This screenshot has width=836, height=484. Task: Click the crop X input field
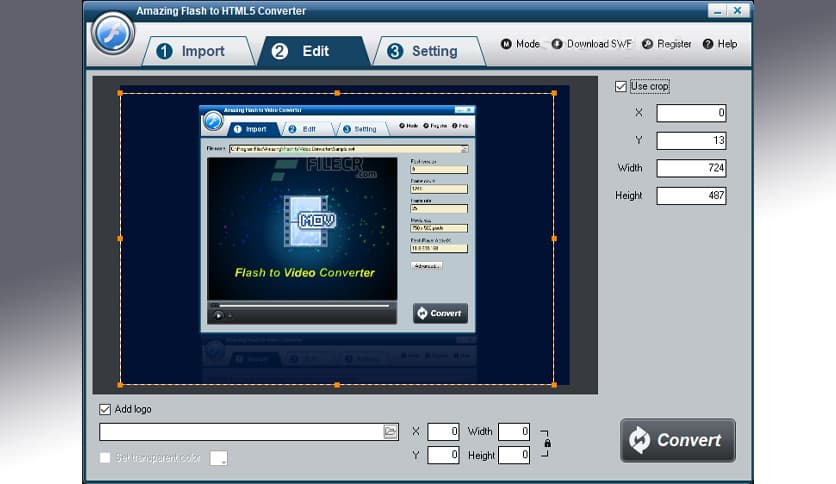click(x=691, y=113)
